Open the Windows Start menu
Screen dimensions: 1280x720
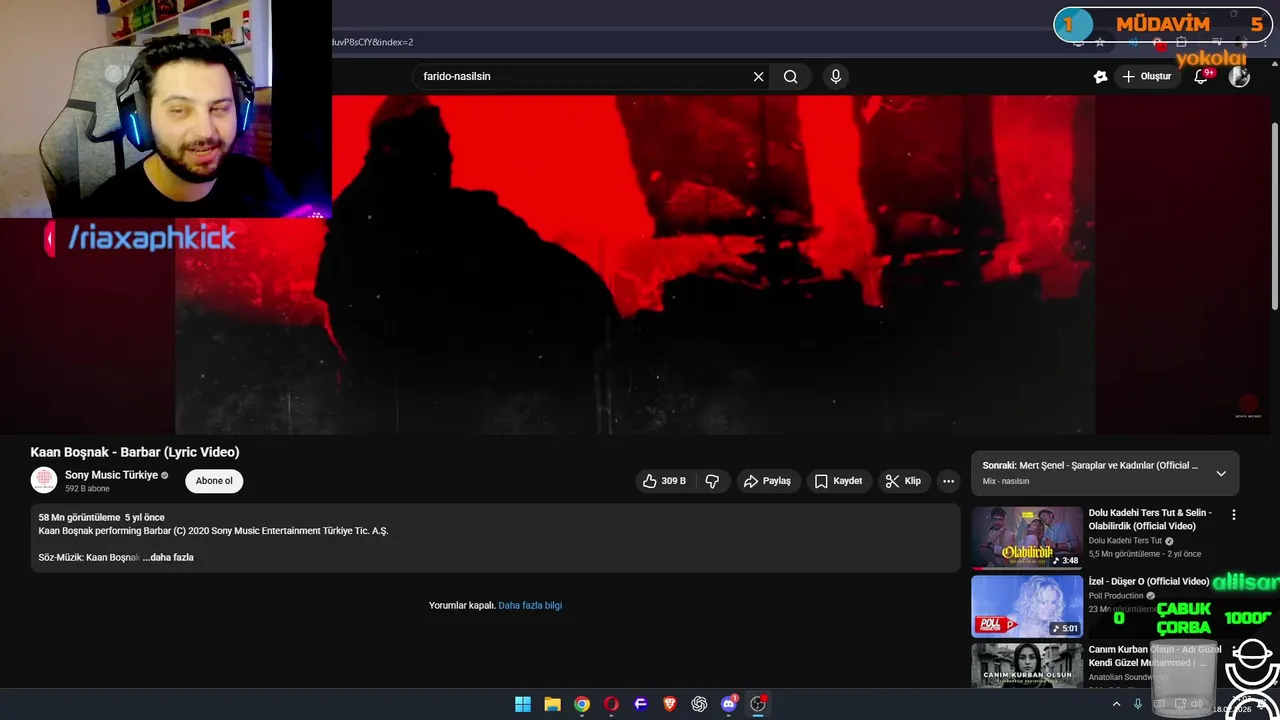523,704
